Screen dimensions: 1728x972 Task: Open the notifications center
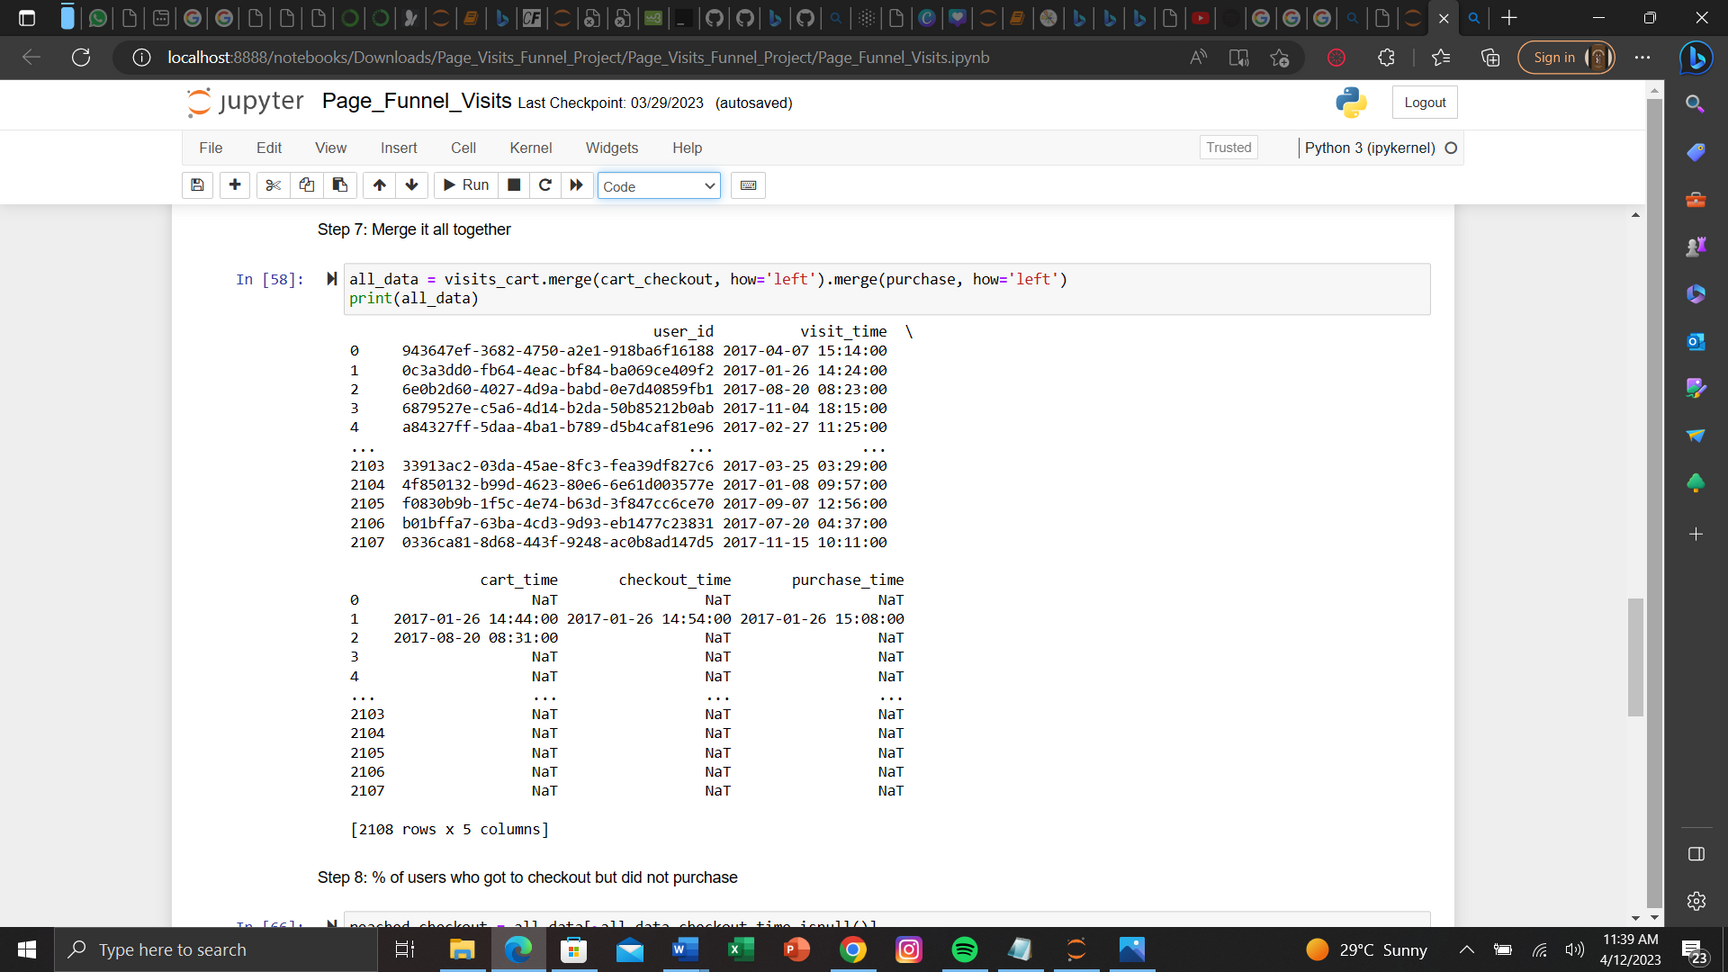click(x=1694, y=950)
